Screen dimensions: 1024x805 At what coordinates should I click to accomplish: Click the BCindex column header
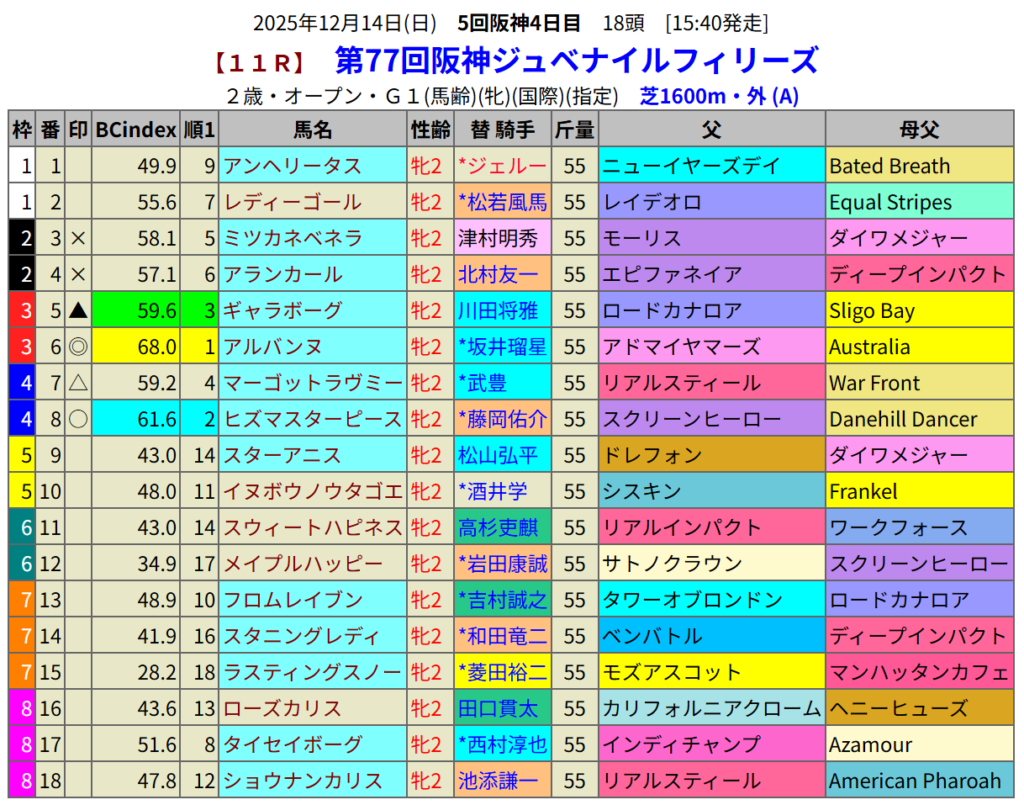click(x=135, y=130)
